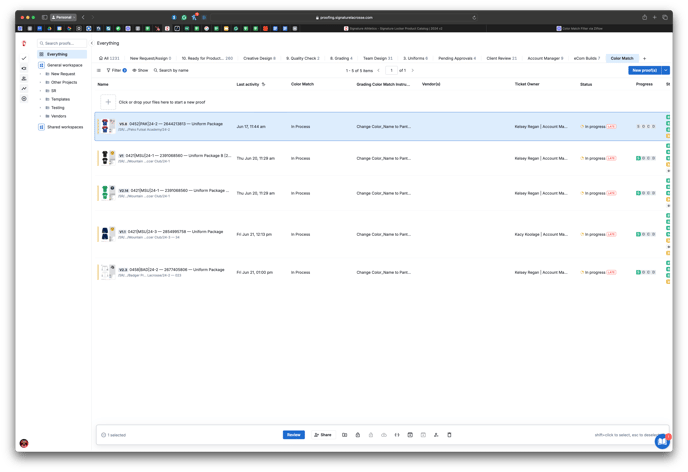Switch to the Creative Design tab
The width and height of the screenshot is (688, 472).
click(259, 58)
